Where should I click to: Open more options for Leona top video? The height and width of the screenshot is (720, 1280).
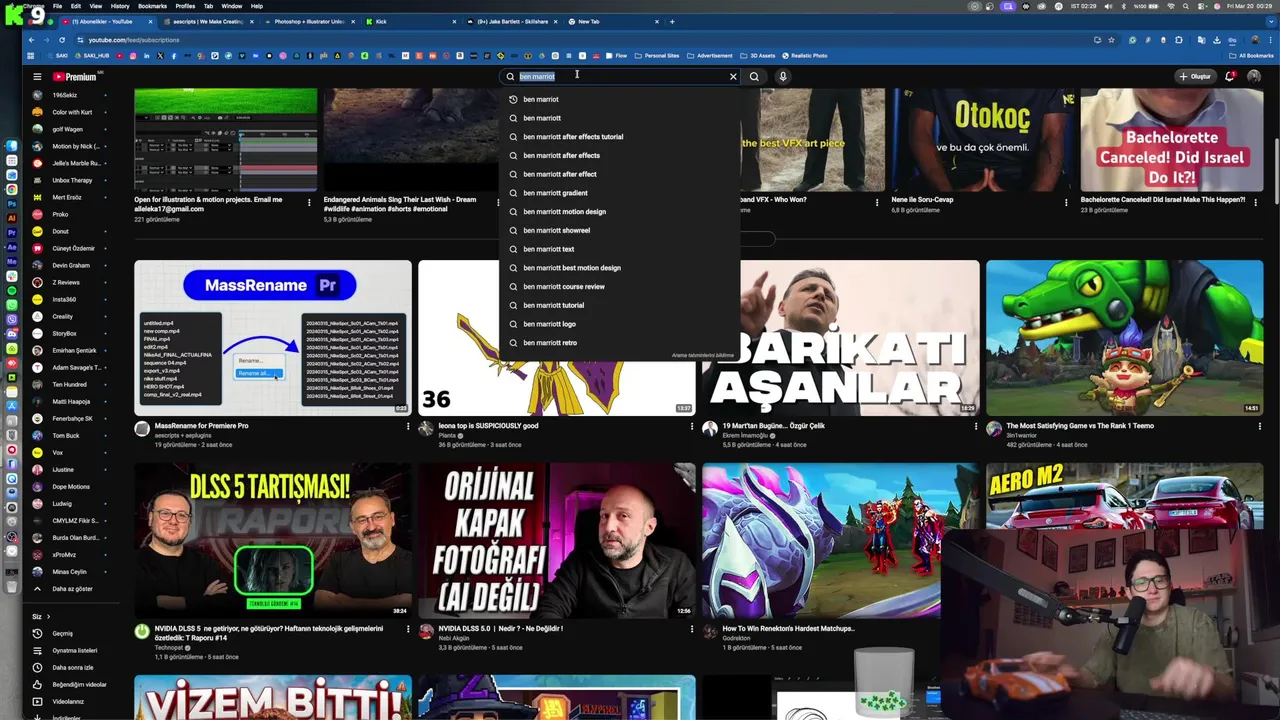click(x=691, y=426)
